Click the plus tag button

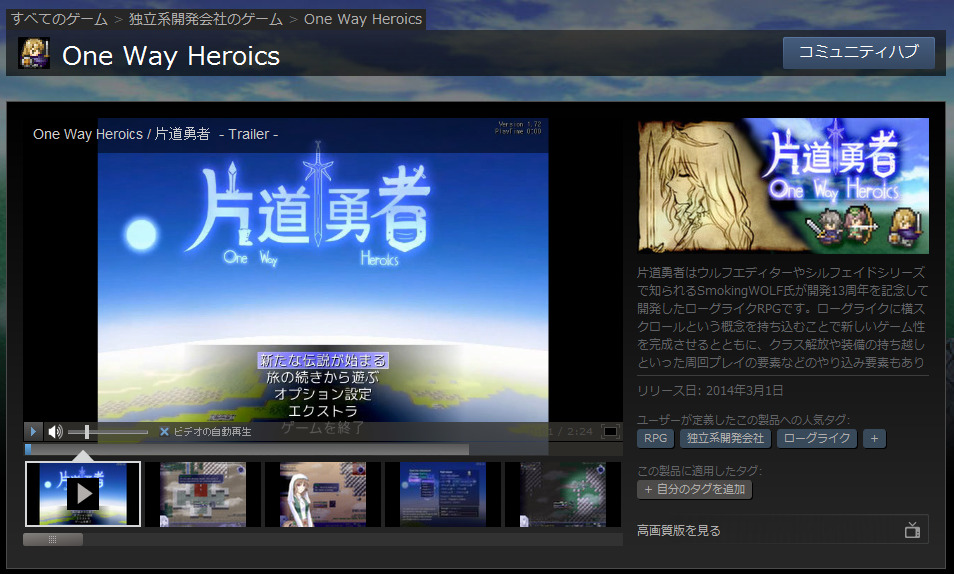pos(874,438)
